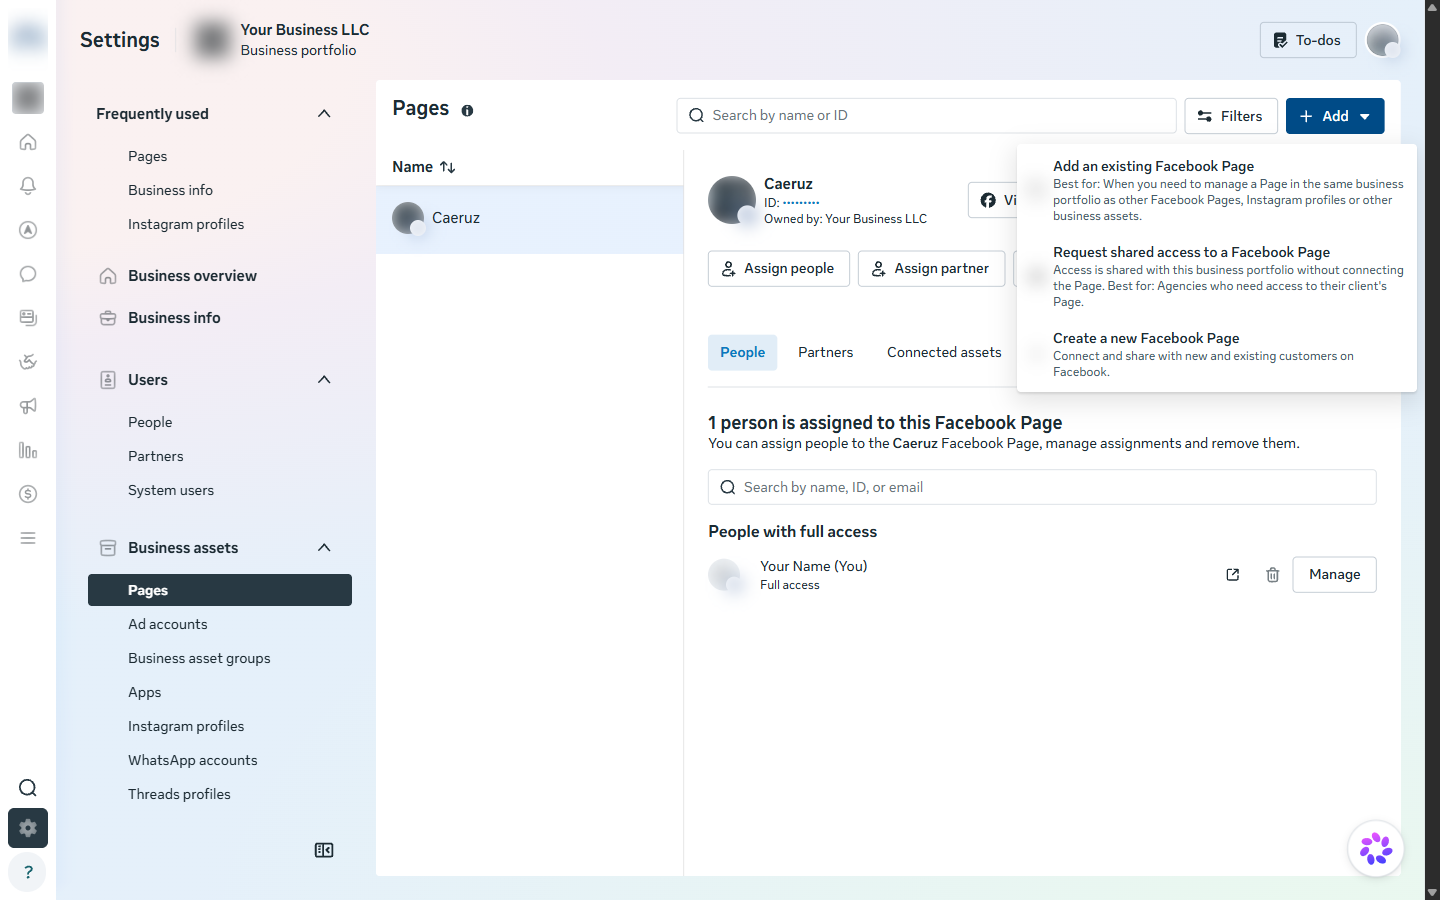Open external link icon for Your Name
Viewport: 1440px width, 900px height.
1233,575
